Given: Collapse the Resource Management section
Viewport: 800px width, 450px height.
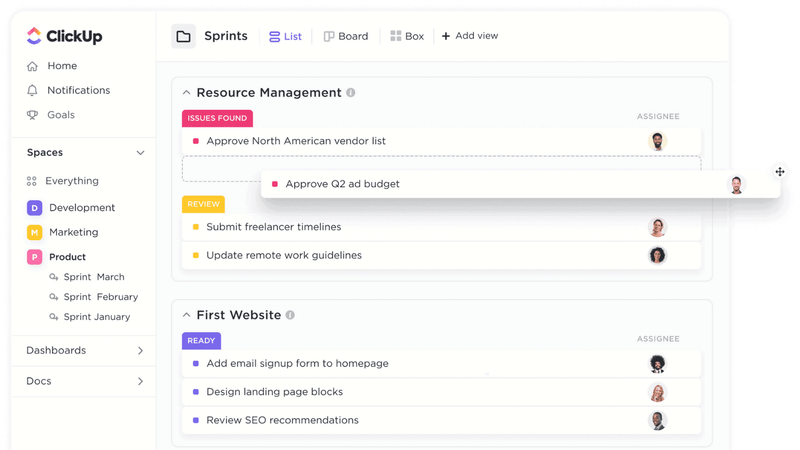Looking at the screenshot, I should pyautogui.click(x=186, y=92).
